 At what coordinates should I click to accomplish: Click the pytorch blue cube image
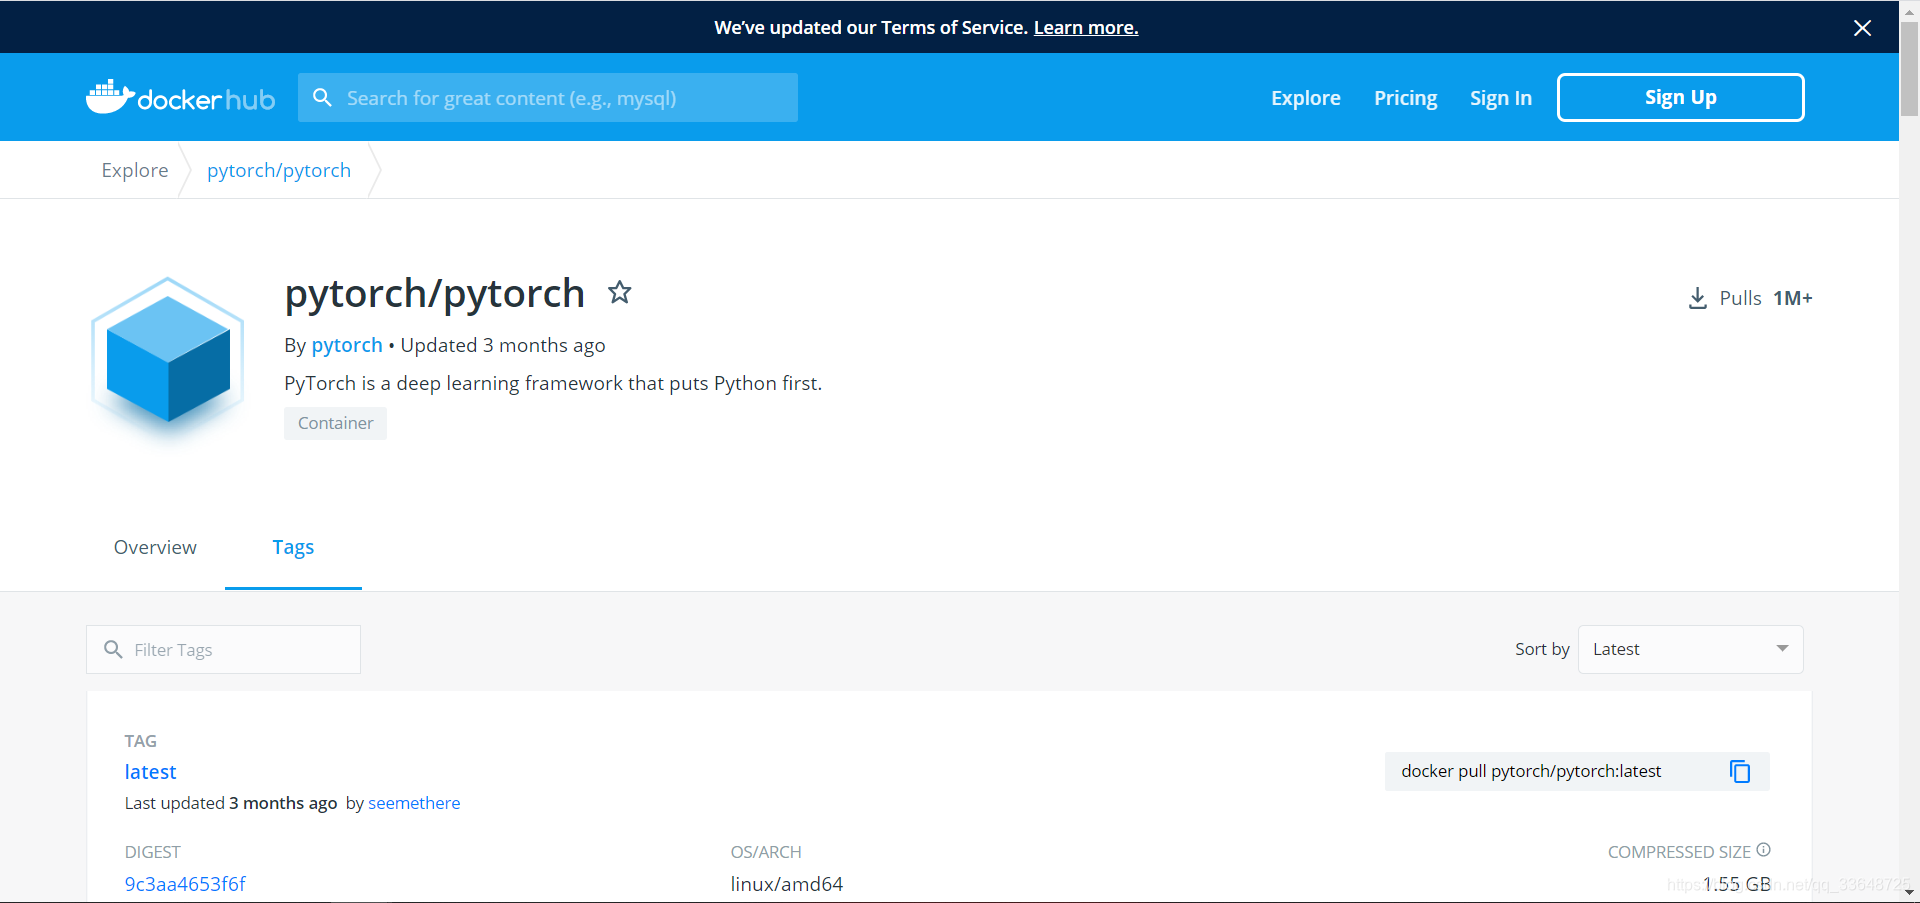point(168,358)
